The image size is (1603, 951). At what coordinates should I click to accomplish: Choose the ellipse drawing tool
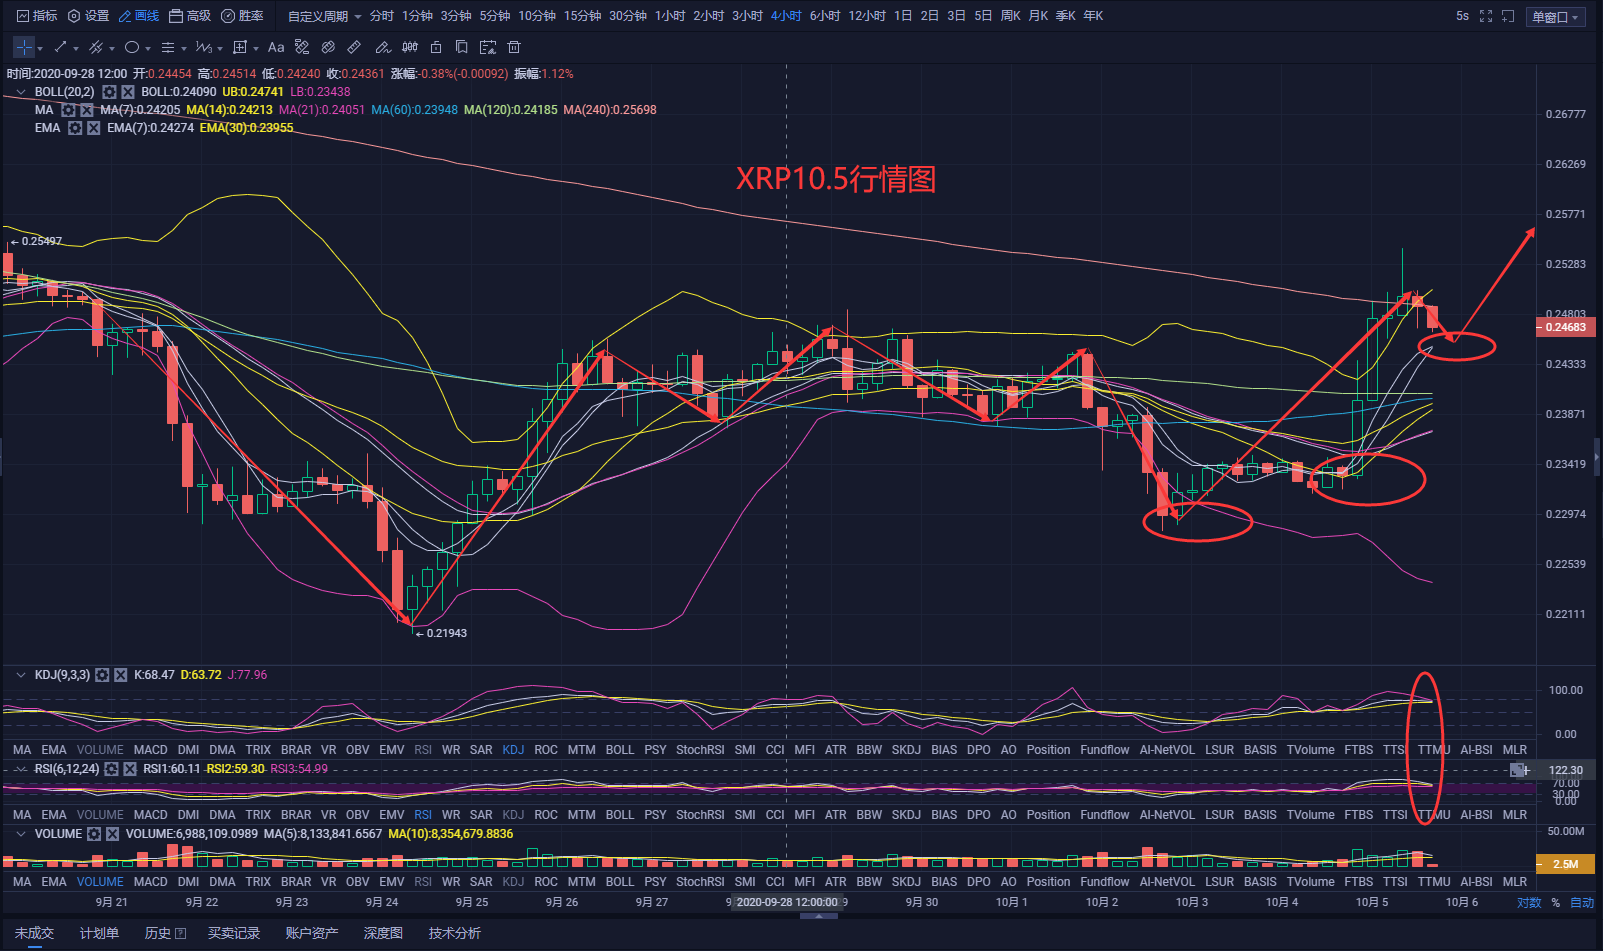click(x=132, y=47)
